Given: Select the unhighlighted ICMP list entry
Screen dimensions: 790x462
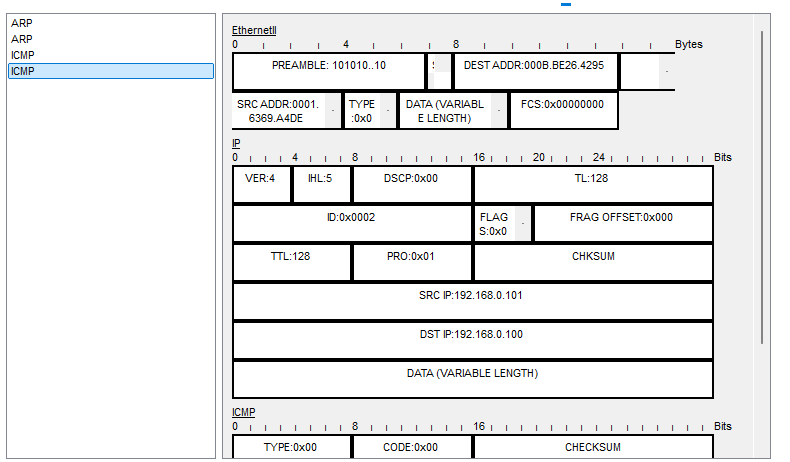Looking at the screenshot, I should click(x=24, y=54).
